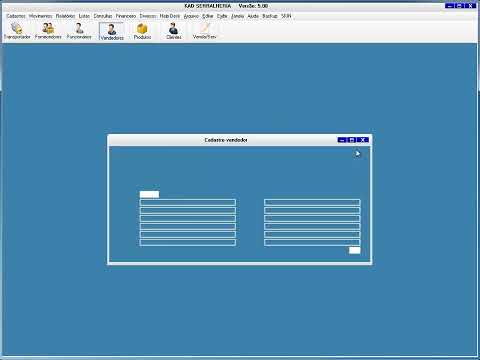
Task: Click the small white field below right column
Action: [354, 250]
